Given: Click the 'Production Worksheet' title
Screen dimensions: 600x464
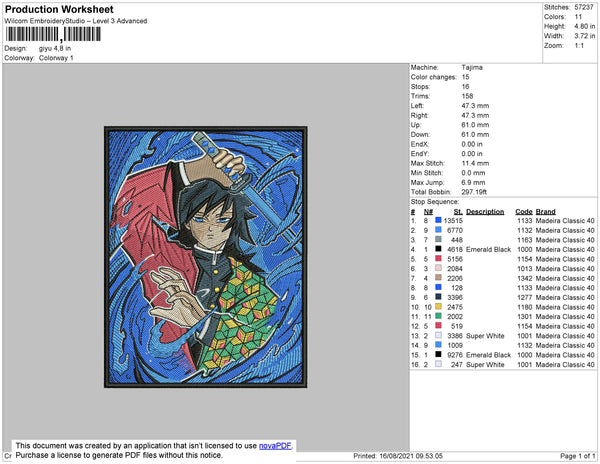Looking at the screenshot, I should [x=59, y=10].
